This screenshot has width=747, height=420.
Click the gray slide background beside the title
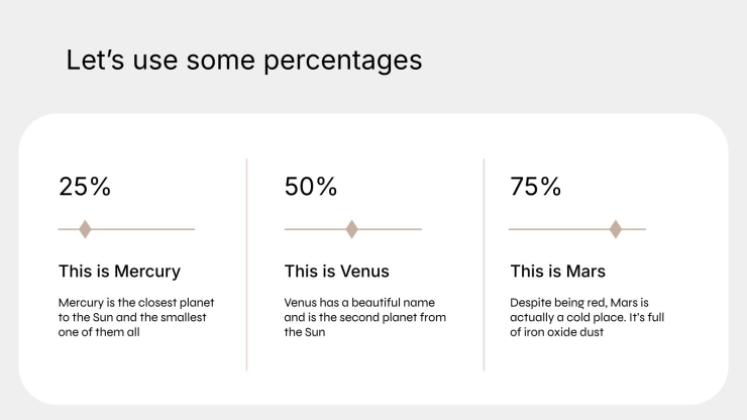[572, 60]
